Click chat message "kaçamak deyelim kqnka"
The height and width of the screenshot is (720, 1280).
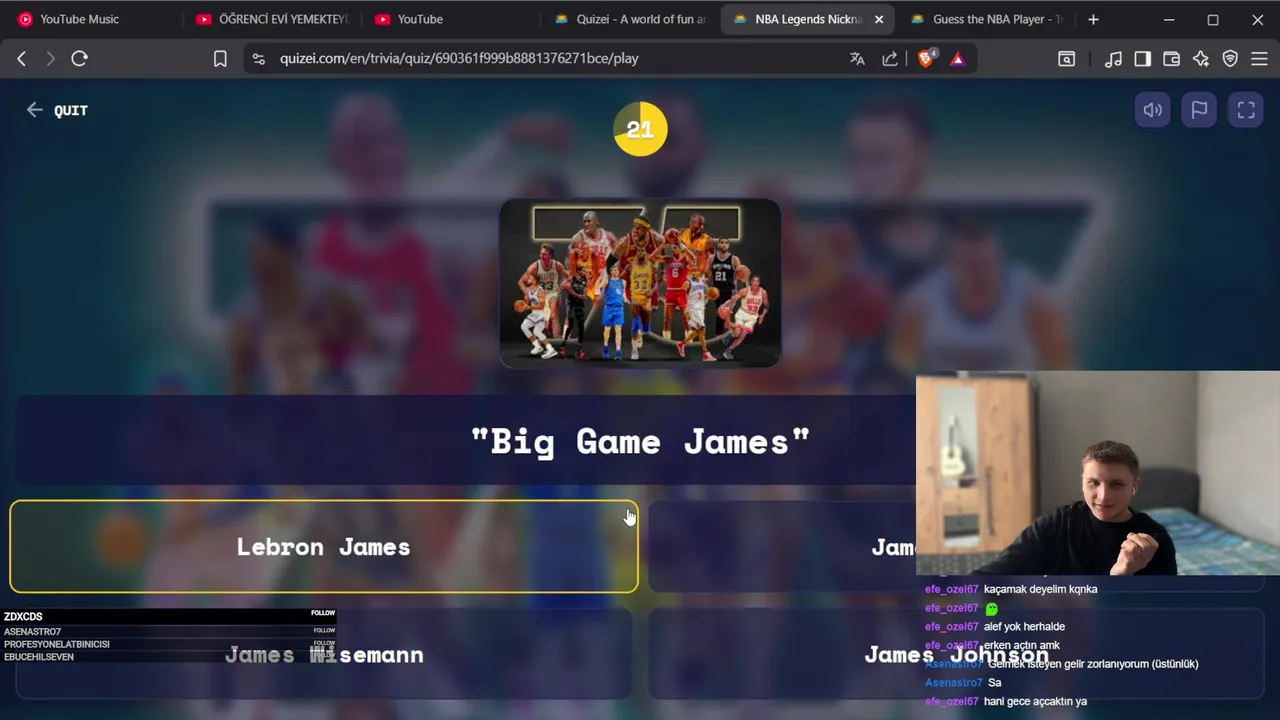tap(1040, 589)
